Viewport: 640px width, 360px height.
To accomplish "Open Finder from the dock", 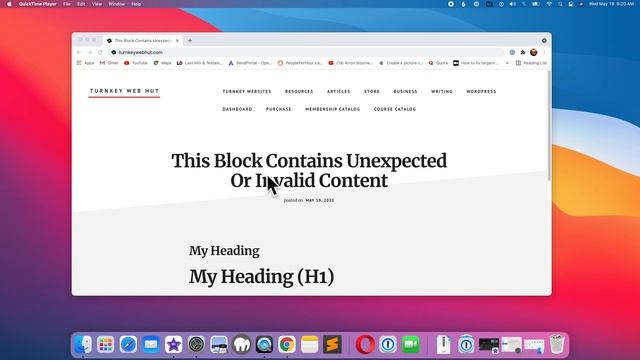I will (83, 345).
